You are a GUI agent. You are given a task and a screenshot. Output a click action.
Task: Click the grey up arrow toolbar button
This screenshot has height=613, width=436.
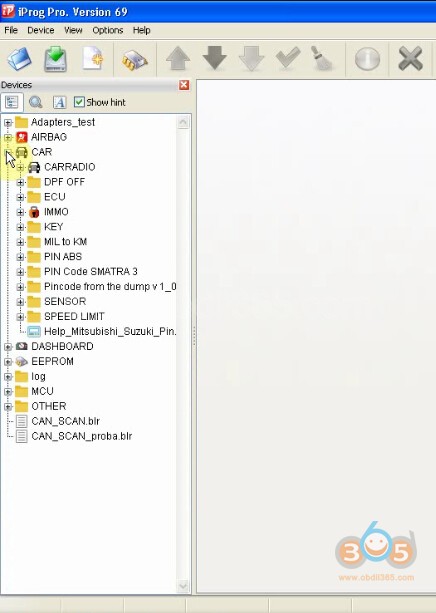tap(178, 59)
